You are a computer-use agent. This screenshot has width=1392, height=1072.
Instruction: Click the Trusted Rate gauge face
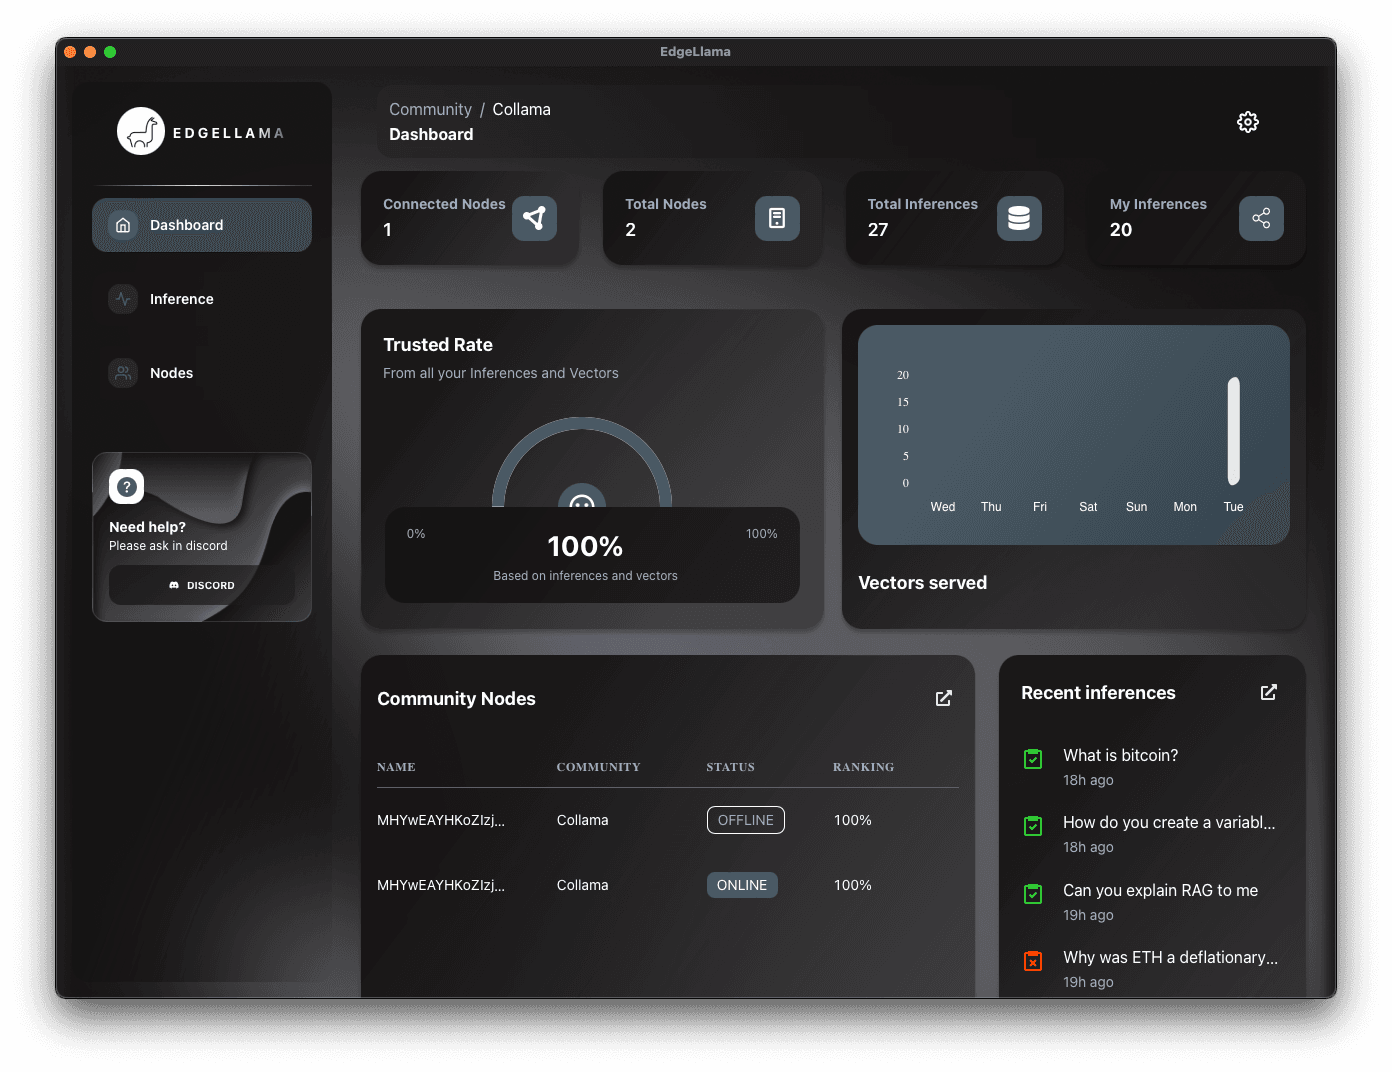(x=582, y=499)
